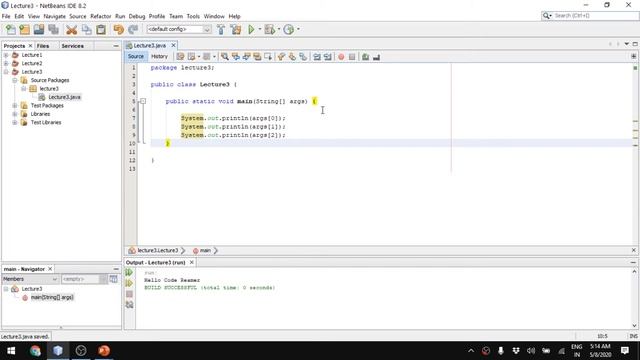This screenshot has width=640, height=360.
Task: Click Find Previous Occurrence editor icon
Action: coord(236,57)
